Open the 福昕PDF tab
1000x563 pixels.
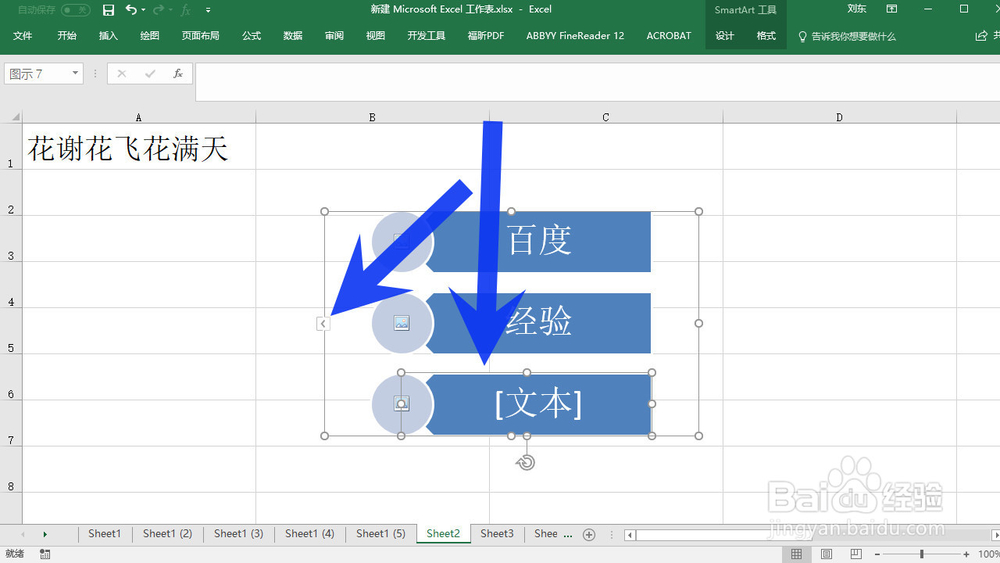click(x=486, y=36)
